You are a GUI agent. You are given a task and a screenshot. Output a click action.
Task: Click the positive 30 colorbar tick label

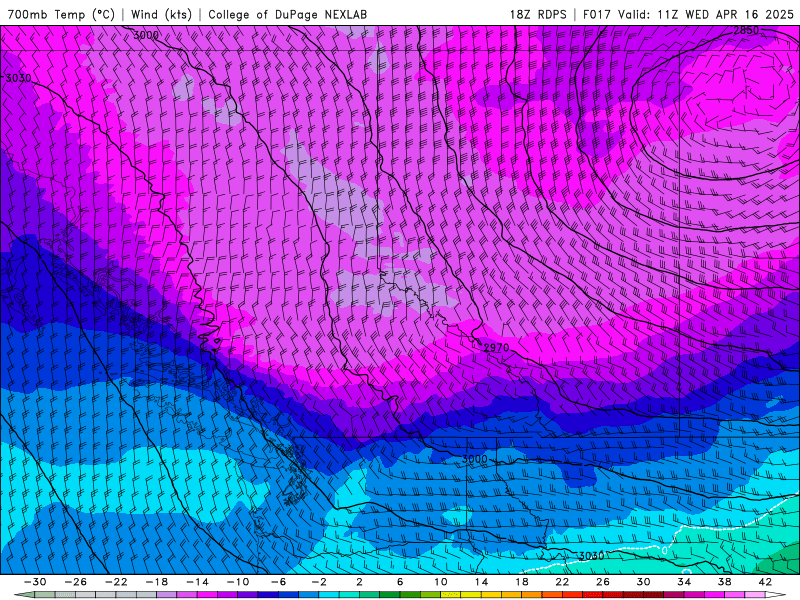click(x=643, y=582)
